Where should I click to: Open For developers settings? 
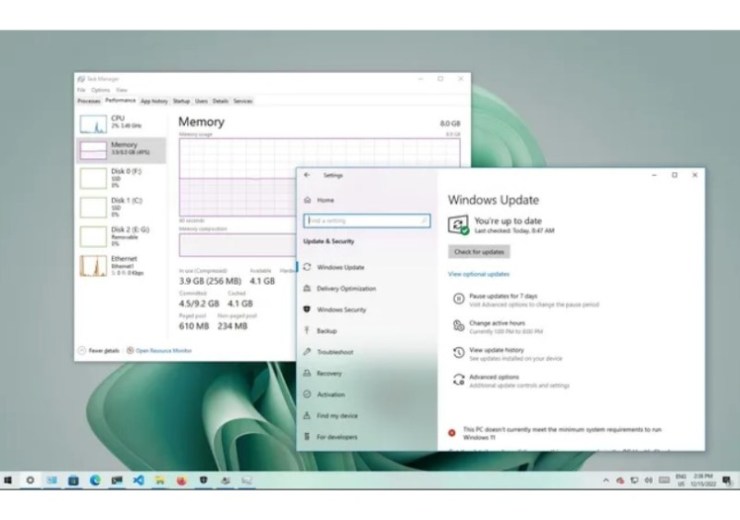point(367,437)
